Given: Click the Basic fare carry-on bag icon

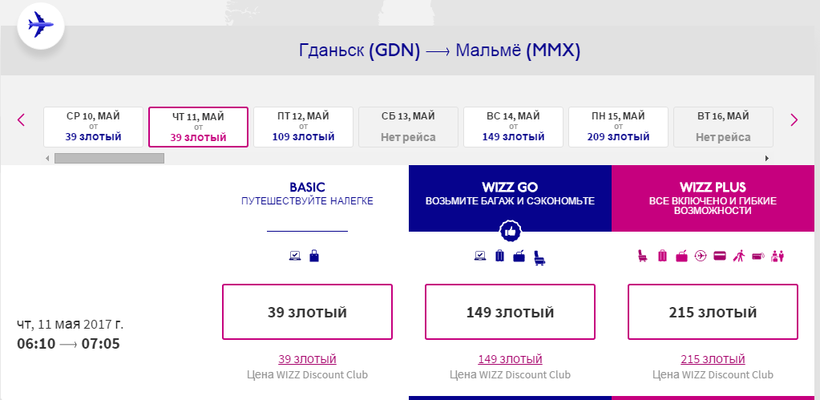Looking at the screenshot, I should 314,257.
